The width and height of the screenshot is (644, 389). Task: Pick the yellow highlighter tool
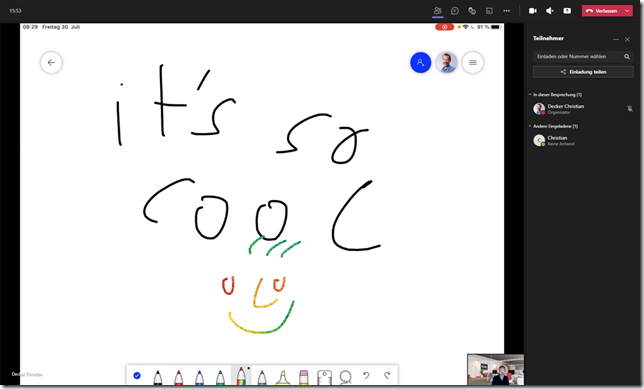click(x=283, y=377)
